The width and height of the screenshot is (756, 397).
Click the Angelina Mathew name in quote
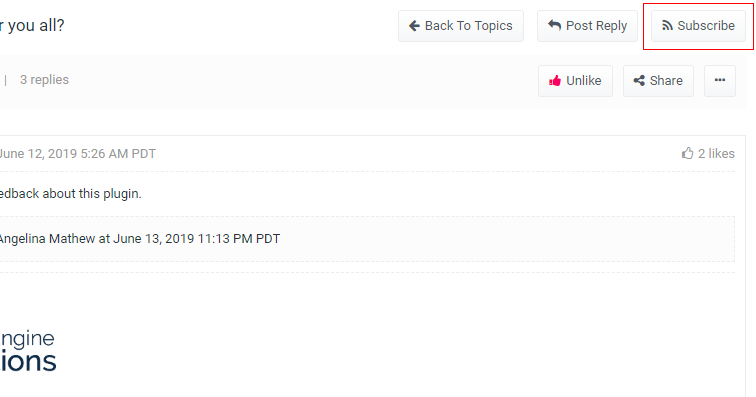tap(47, 239)
